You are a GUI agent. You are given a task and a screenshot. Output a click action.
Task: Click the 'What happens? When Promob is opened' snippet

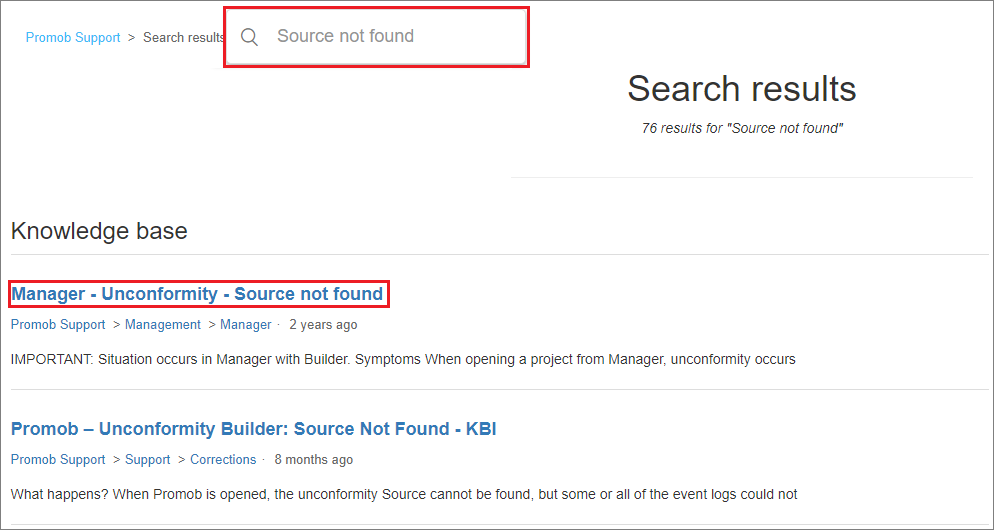click(x=404, y=494)
